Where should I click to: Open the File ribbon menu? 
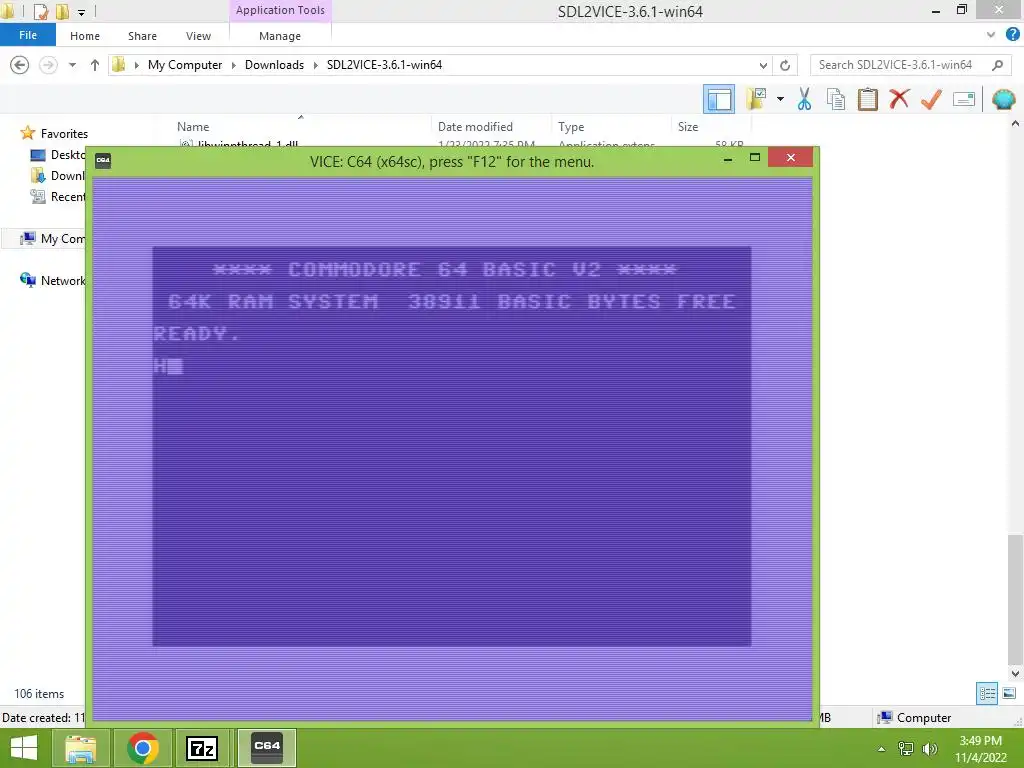pos(28,35)
